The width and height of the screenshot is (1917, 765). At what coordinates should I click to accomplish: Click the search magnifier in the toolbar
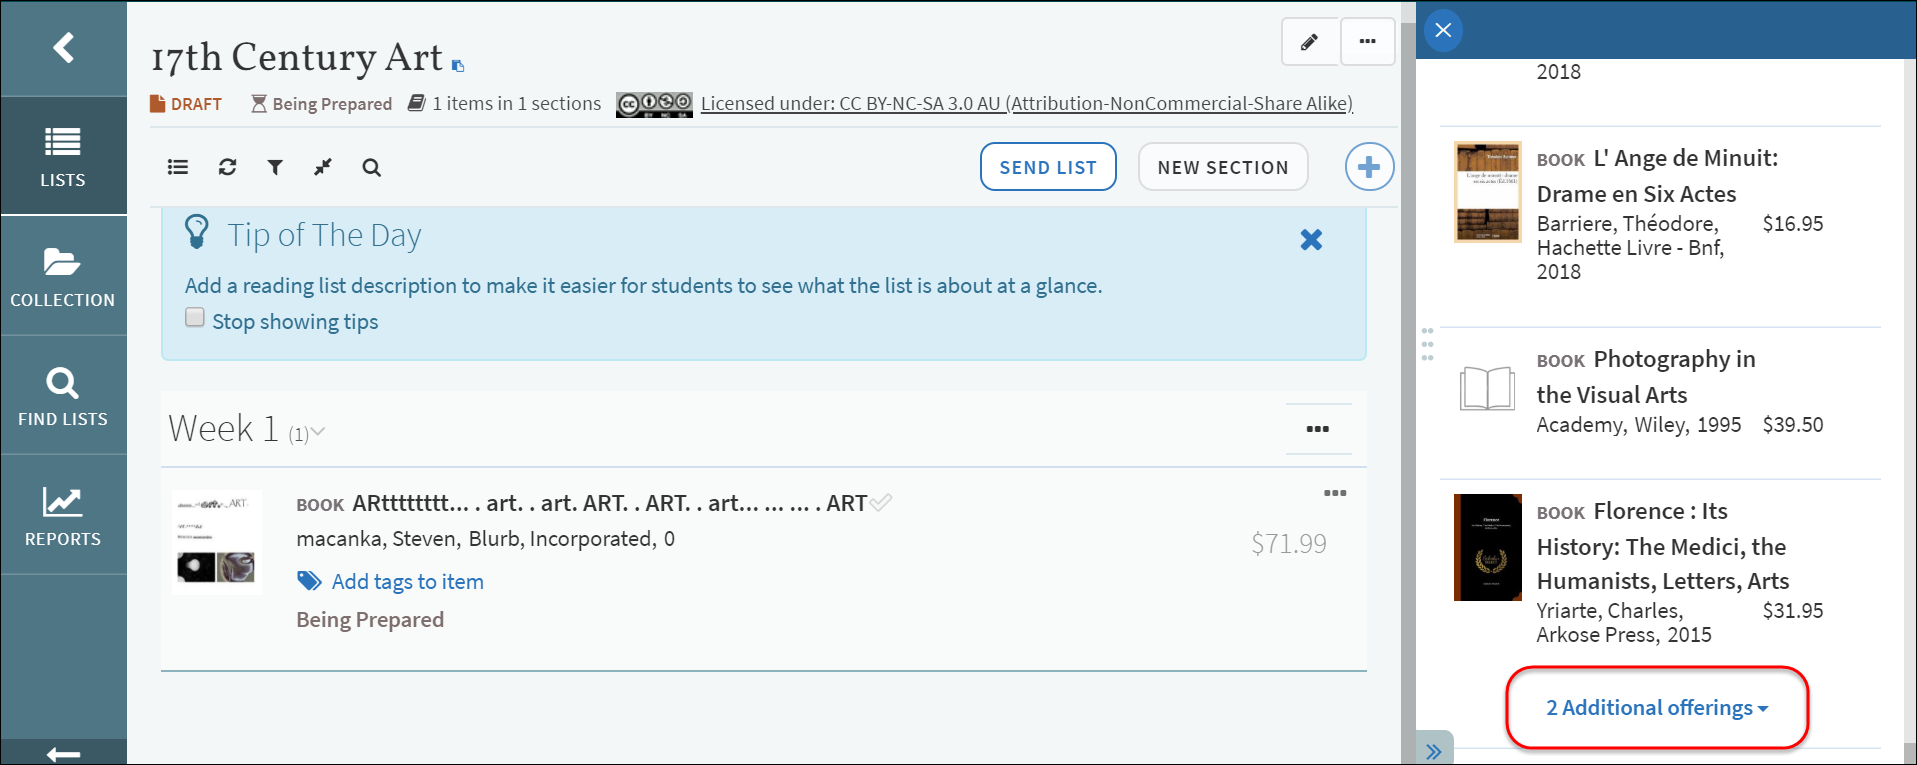(x=371, y=167)
